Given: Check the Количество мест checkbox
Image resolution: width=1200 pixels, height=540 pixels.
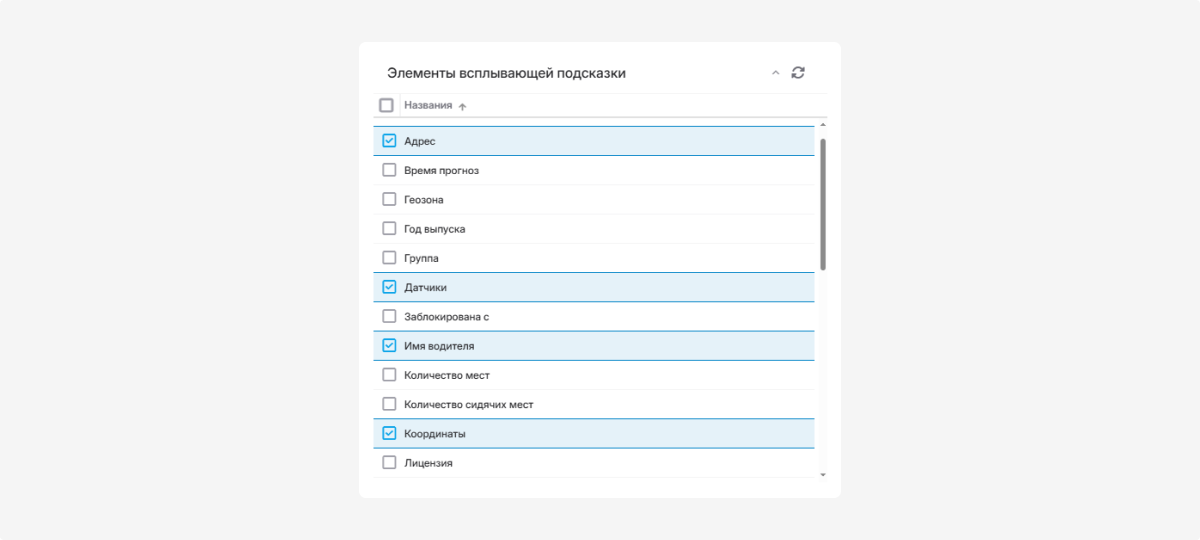Looking at the screenshot, I should (390, 375).
